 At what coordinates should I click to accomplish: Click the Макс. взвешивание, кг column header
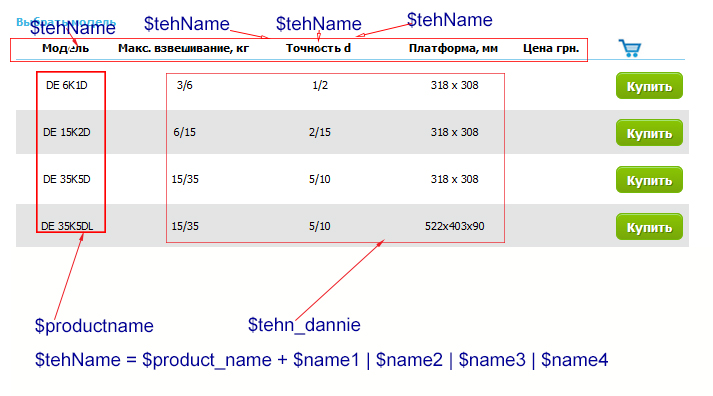tap(184, 48)
